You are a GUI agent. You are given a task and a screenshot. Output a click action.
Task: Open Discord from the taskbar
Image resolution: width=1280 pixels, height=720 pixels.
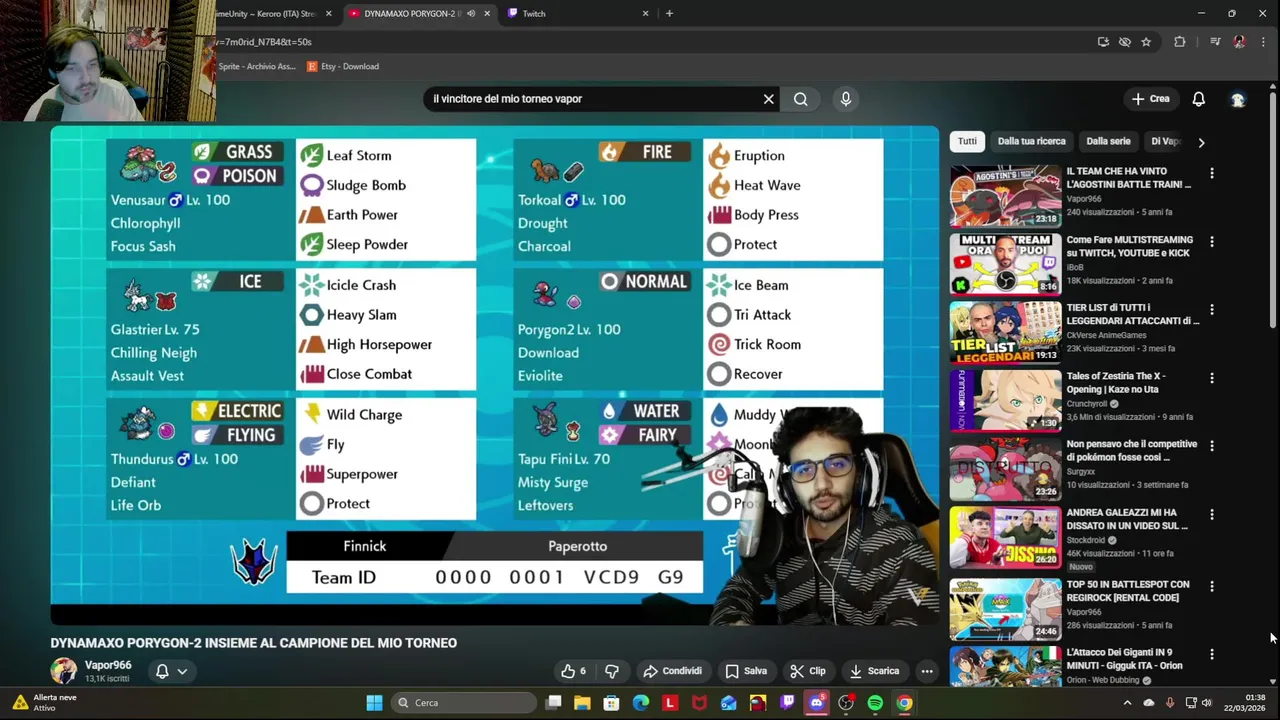click(x=816, y=703)
